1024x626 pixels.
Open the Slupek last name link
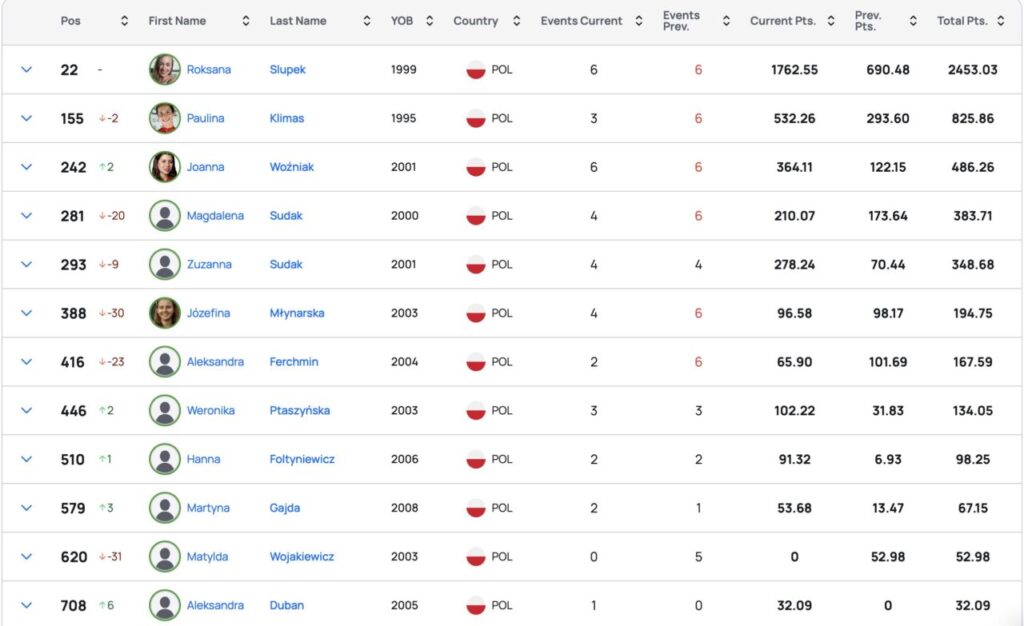click(287, 70)
